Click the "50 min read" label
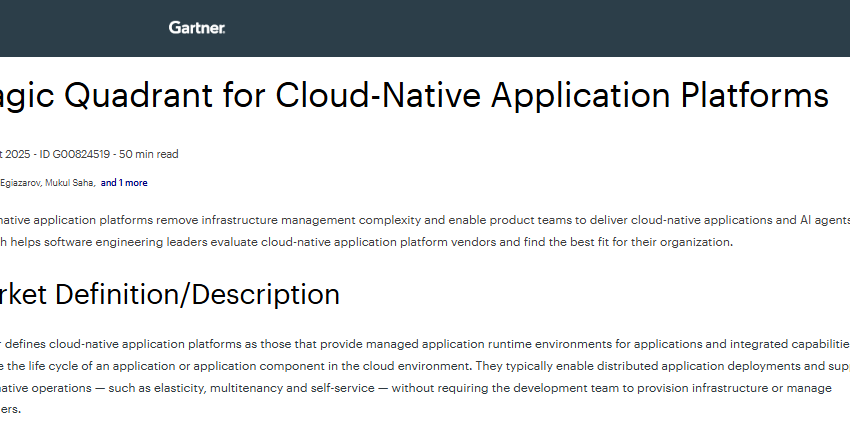850x437 pixels. pos(149,154)
